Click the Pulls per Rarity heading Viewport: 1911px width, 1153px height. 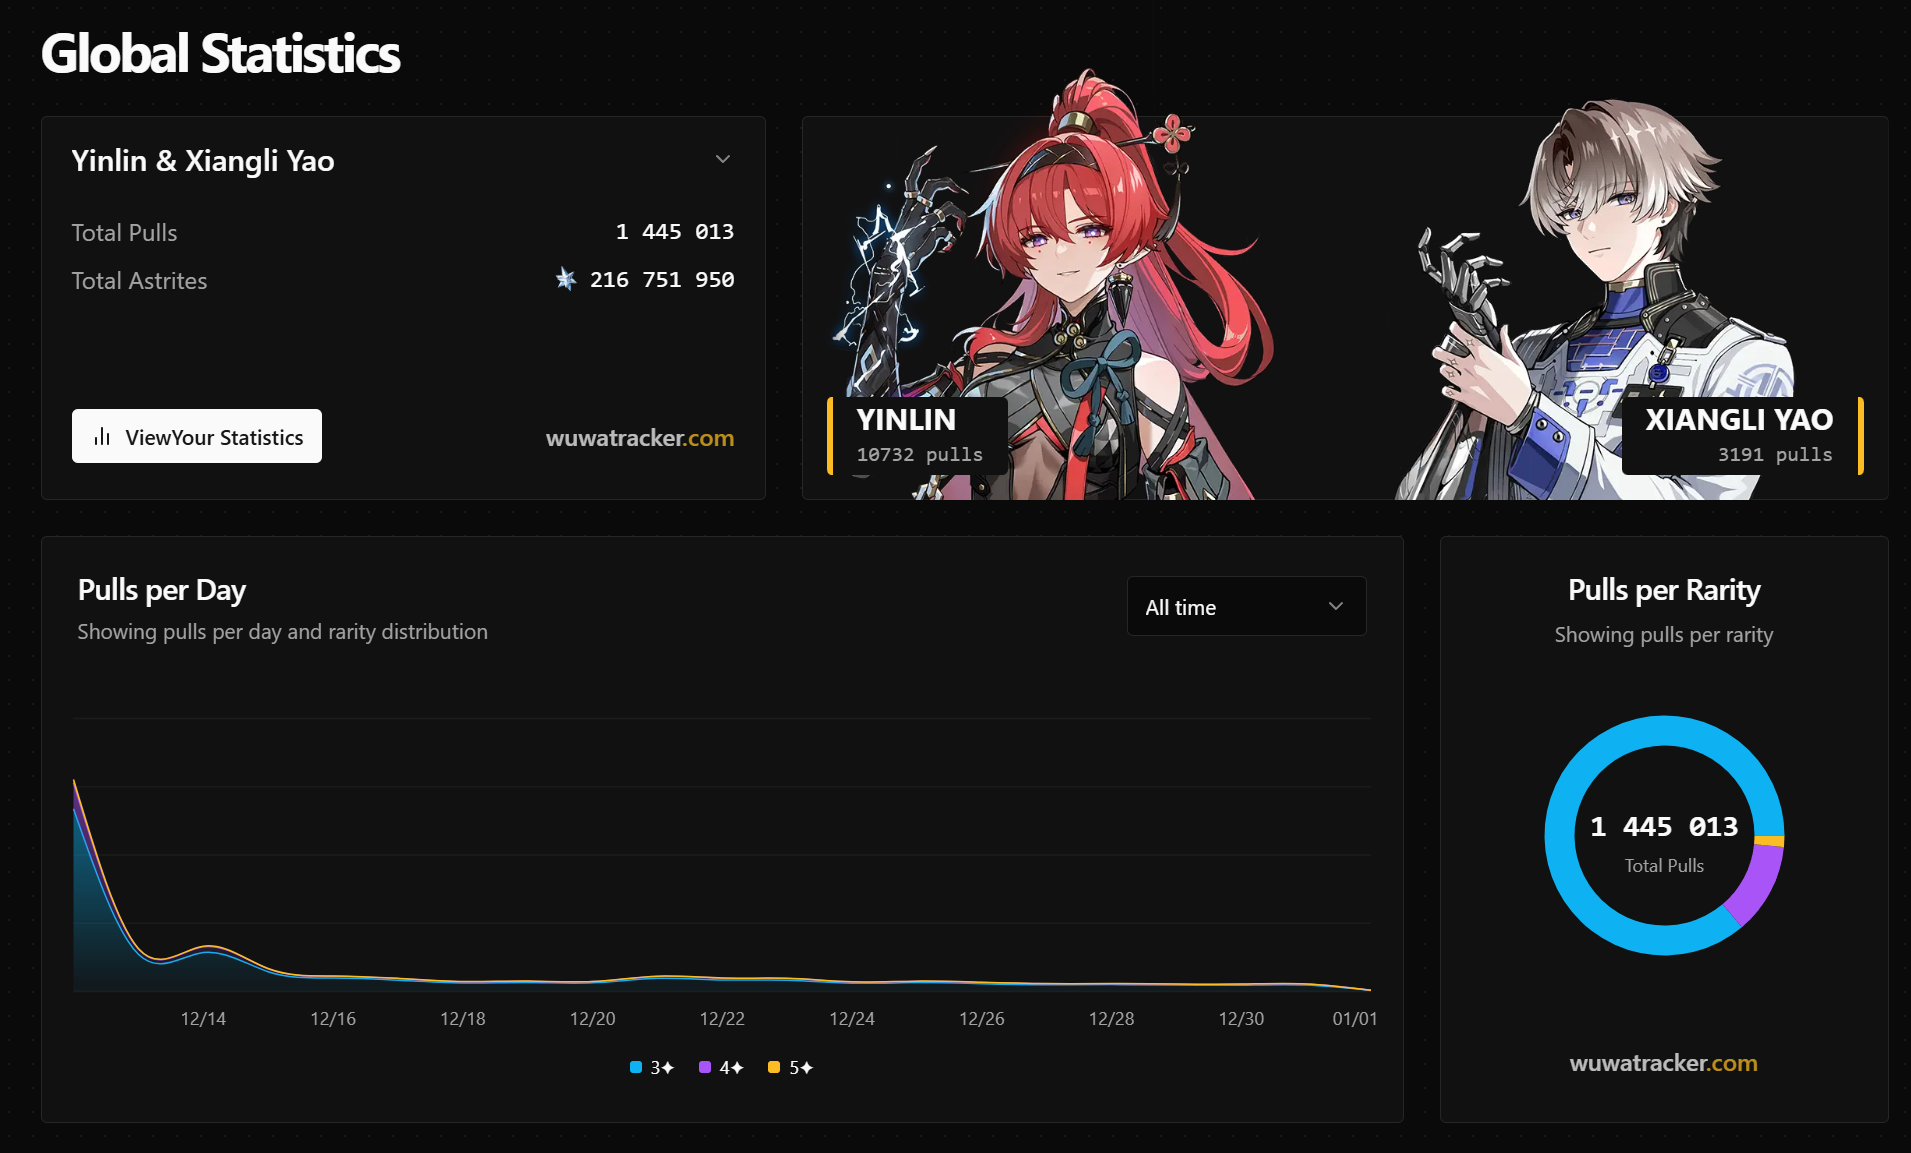[1664, 590]
